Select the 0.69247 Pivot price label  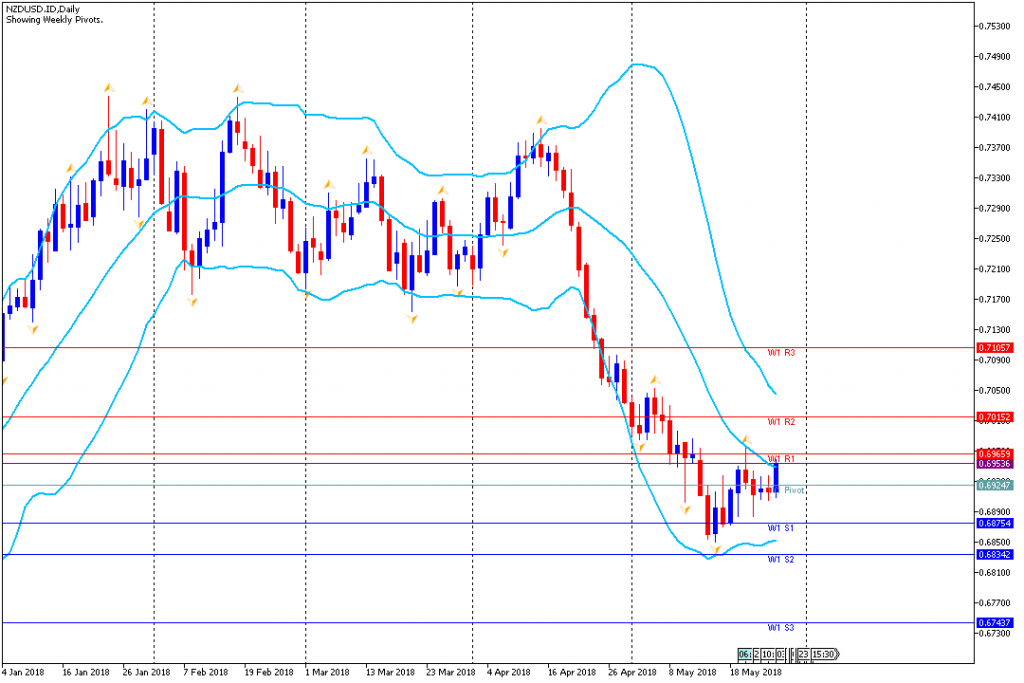[995, 486]
